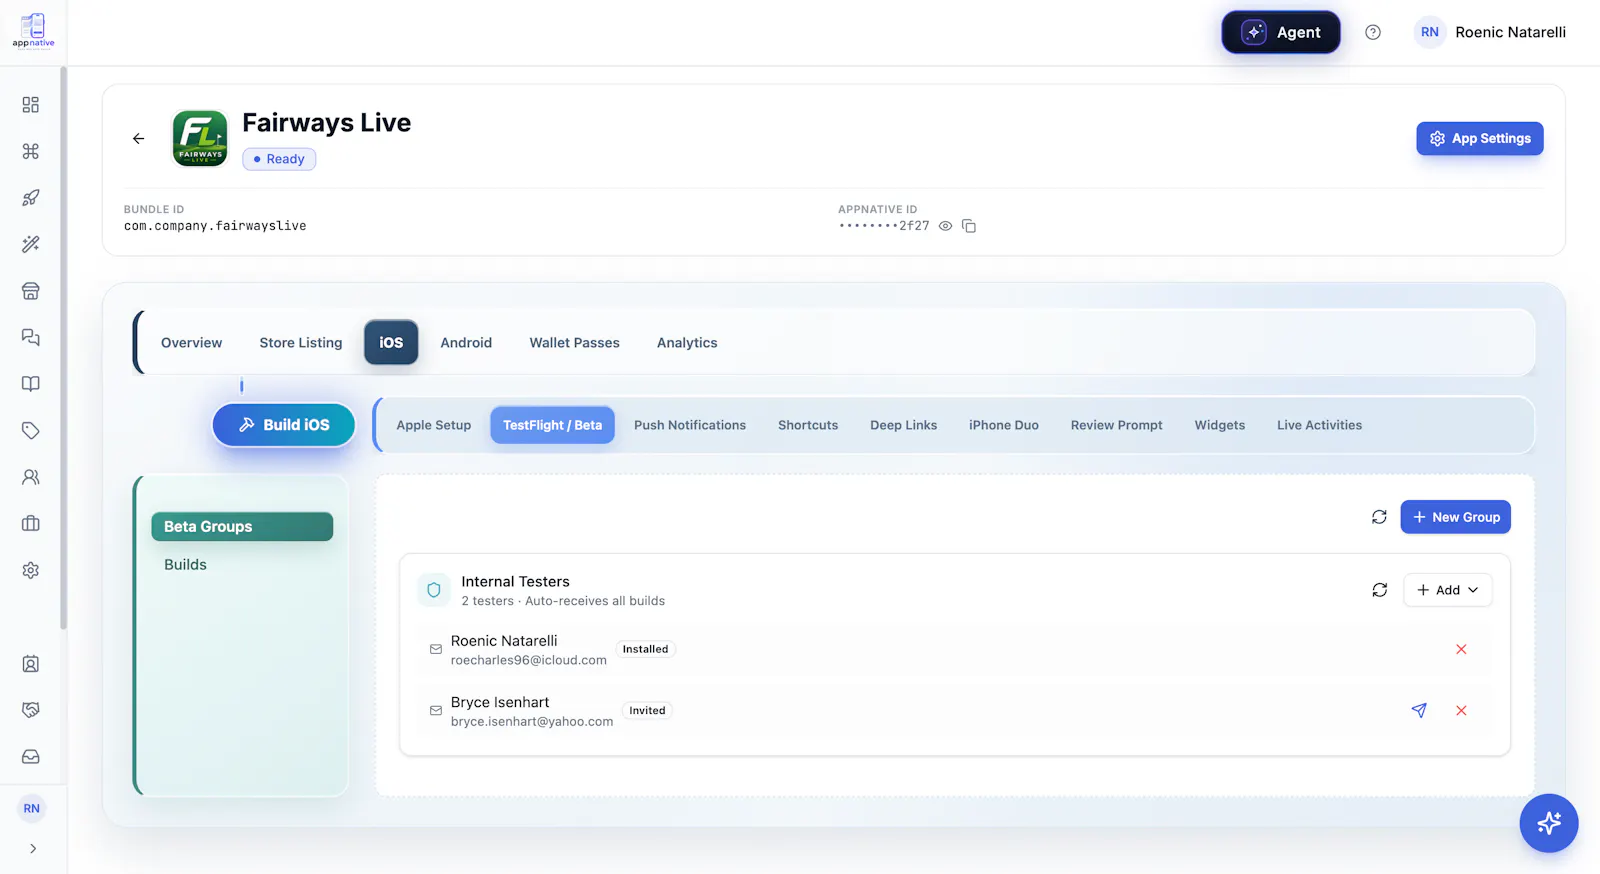Select Beta Groups in side panel

pyautogui.click(x=242, y=526)
